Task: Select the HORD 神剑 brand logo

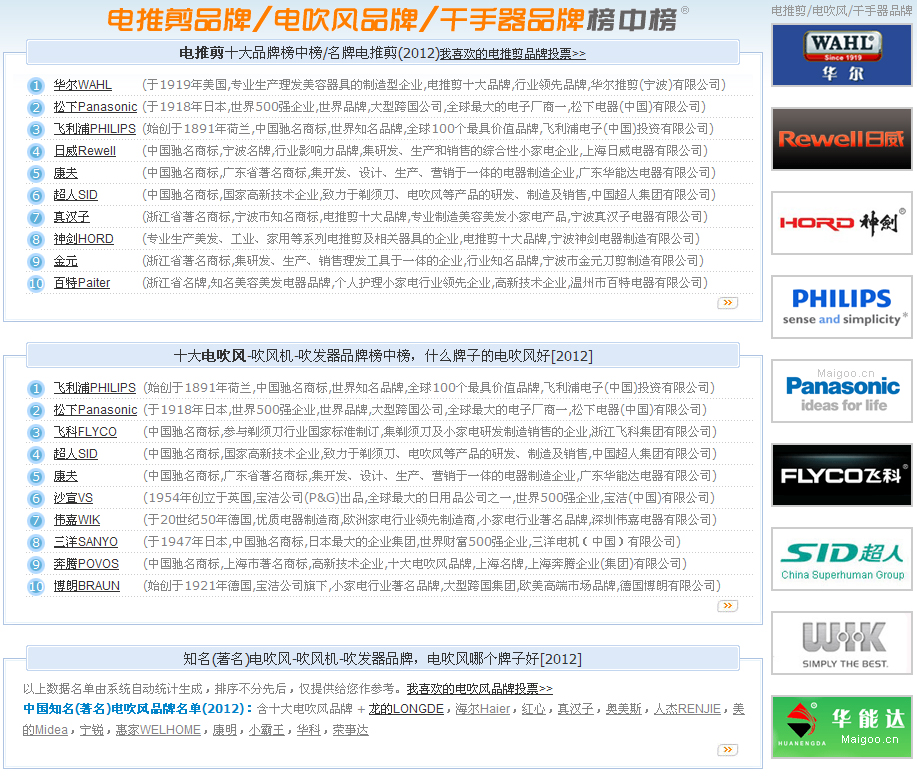Action: pos(842,223)
